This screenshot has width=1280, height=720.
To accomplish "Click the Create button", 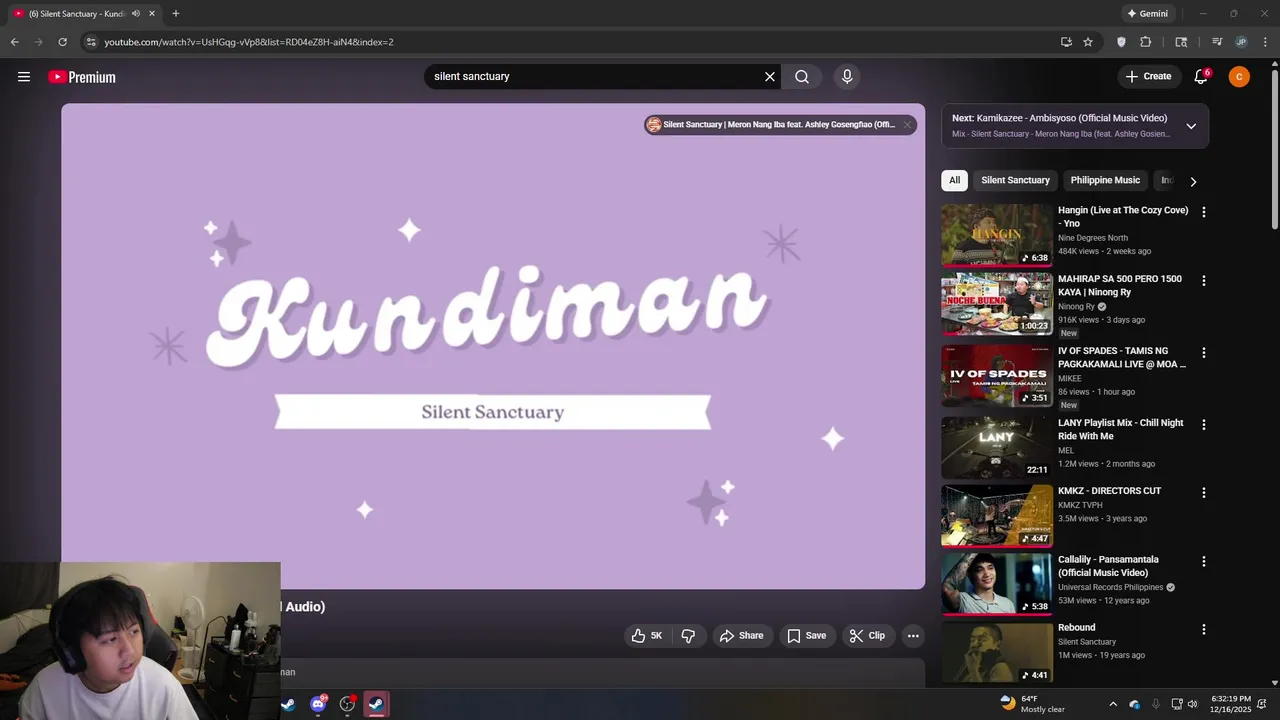I will (x=1148, y=77).
